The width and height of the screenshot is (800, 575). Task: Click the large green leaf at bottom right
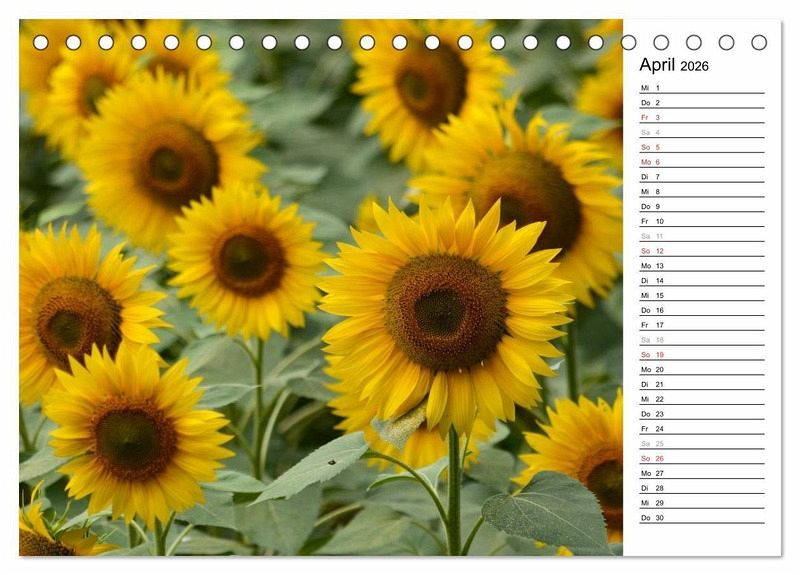[x=550, y=510]
